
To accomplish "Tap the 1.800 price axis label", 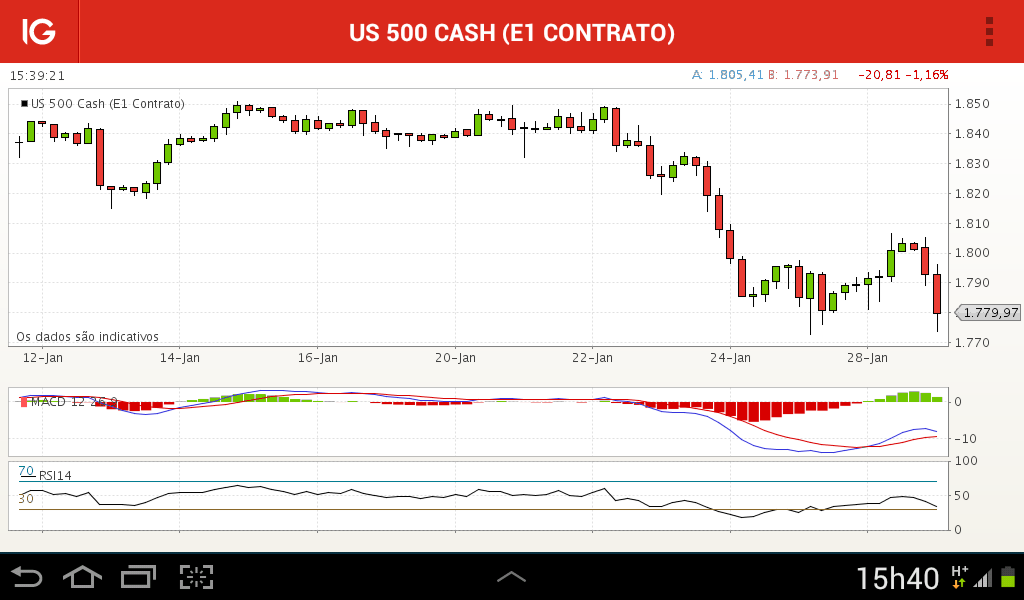I will [972, 253].
